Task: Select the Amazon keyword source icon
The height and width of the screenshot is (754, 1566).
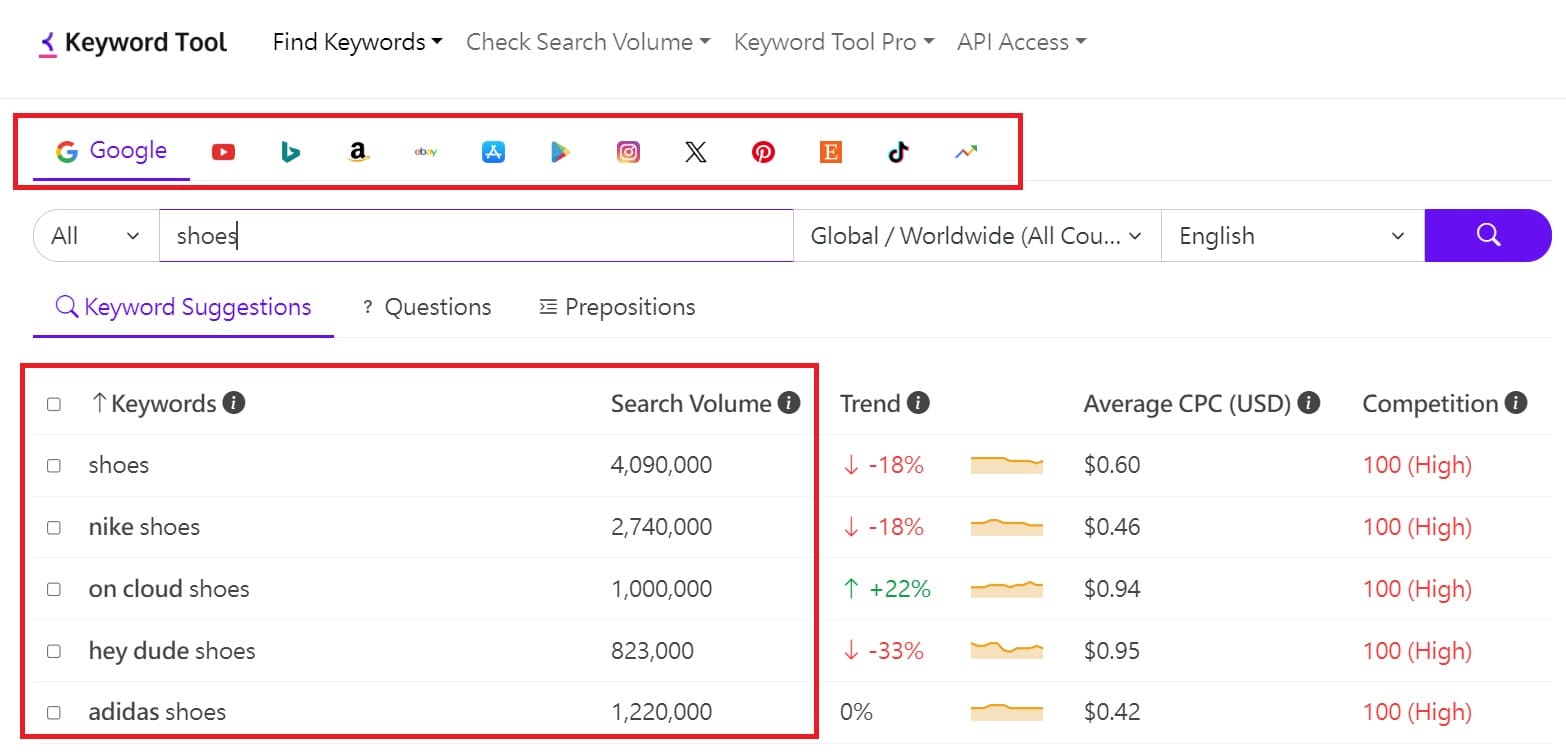Action: tap(358, 152)
